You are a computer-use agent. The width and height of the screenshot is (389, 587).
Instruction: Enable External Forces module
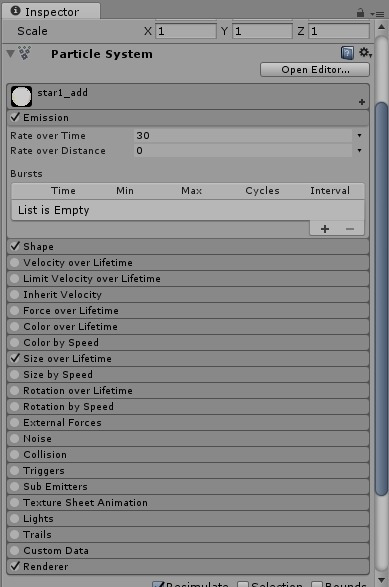(15, 423)
